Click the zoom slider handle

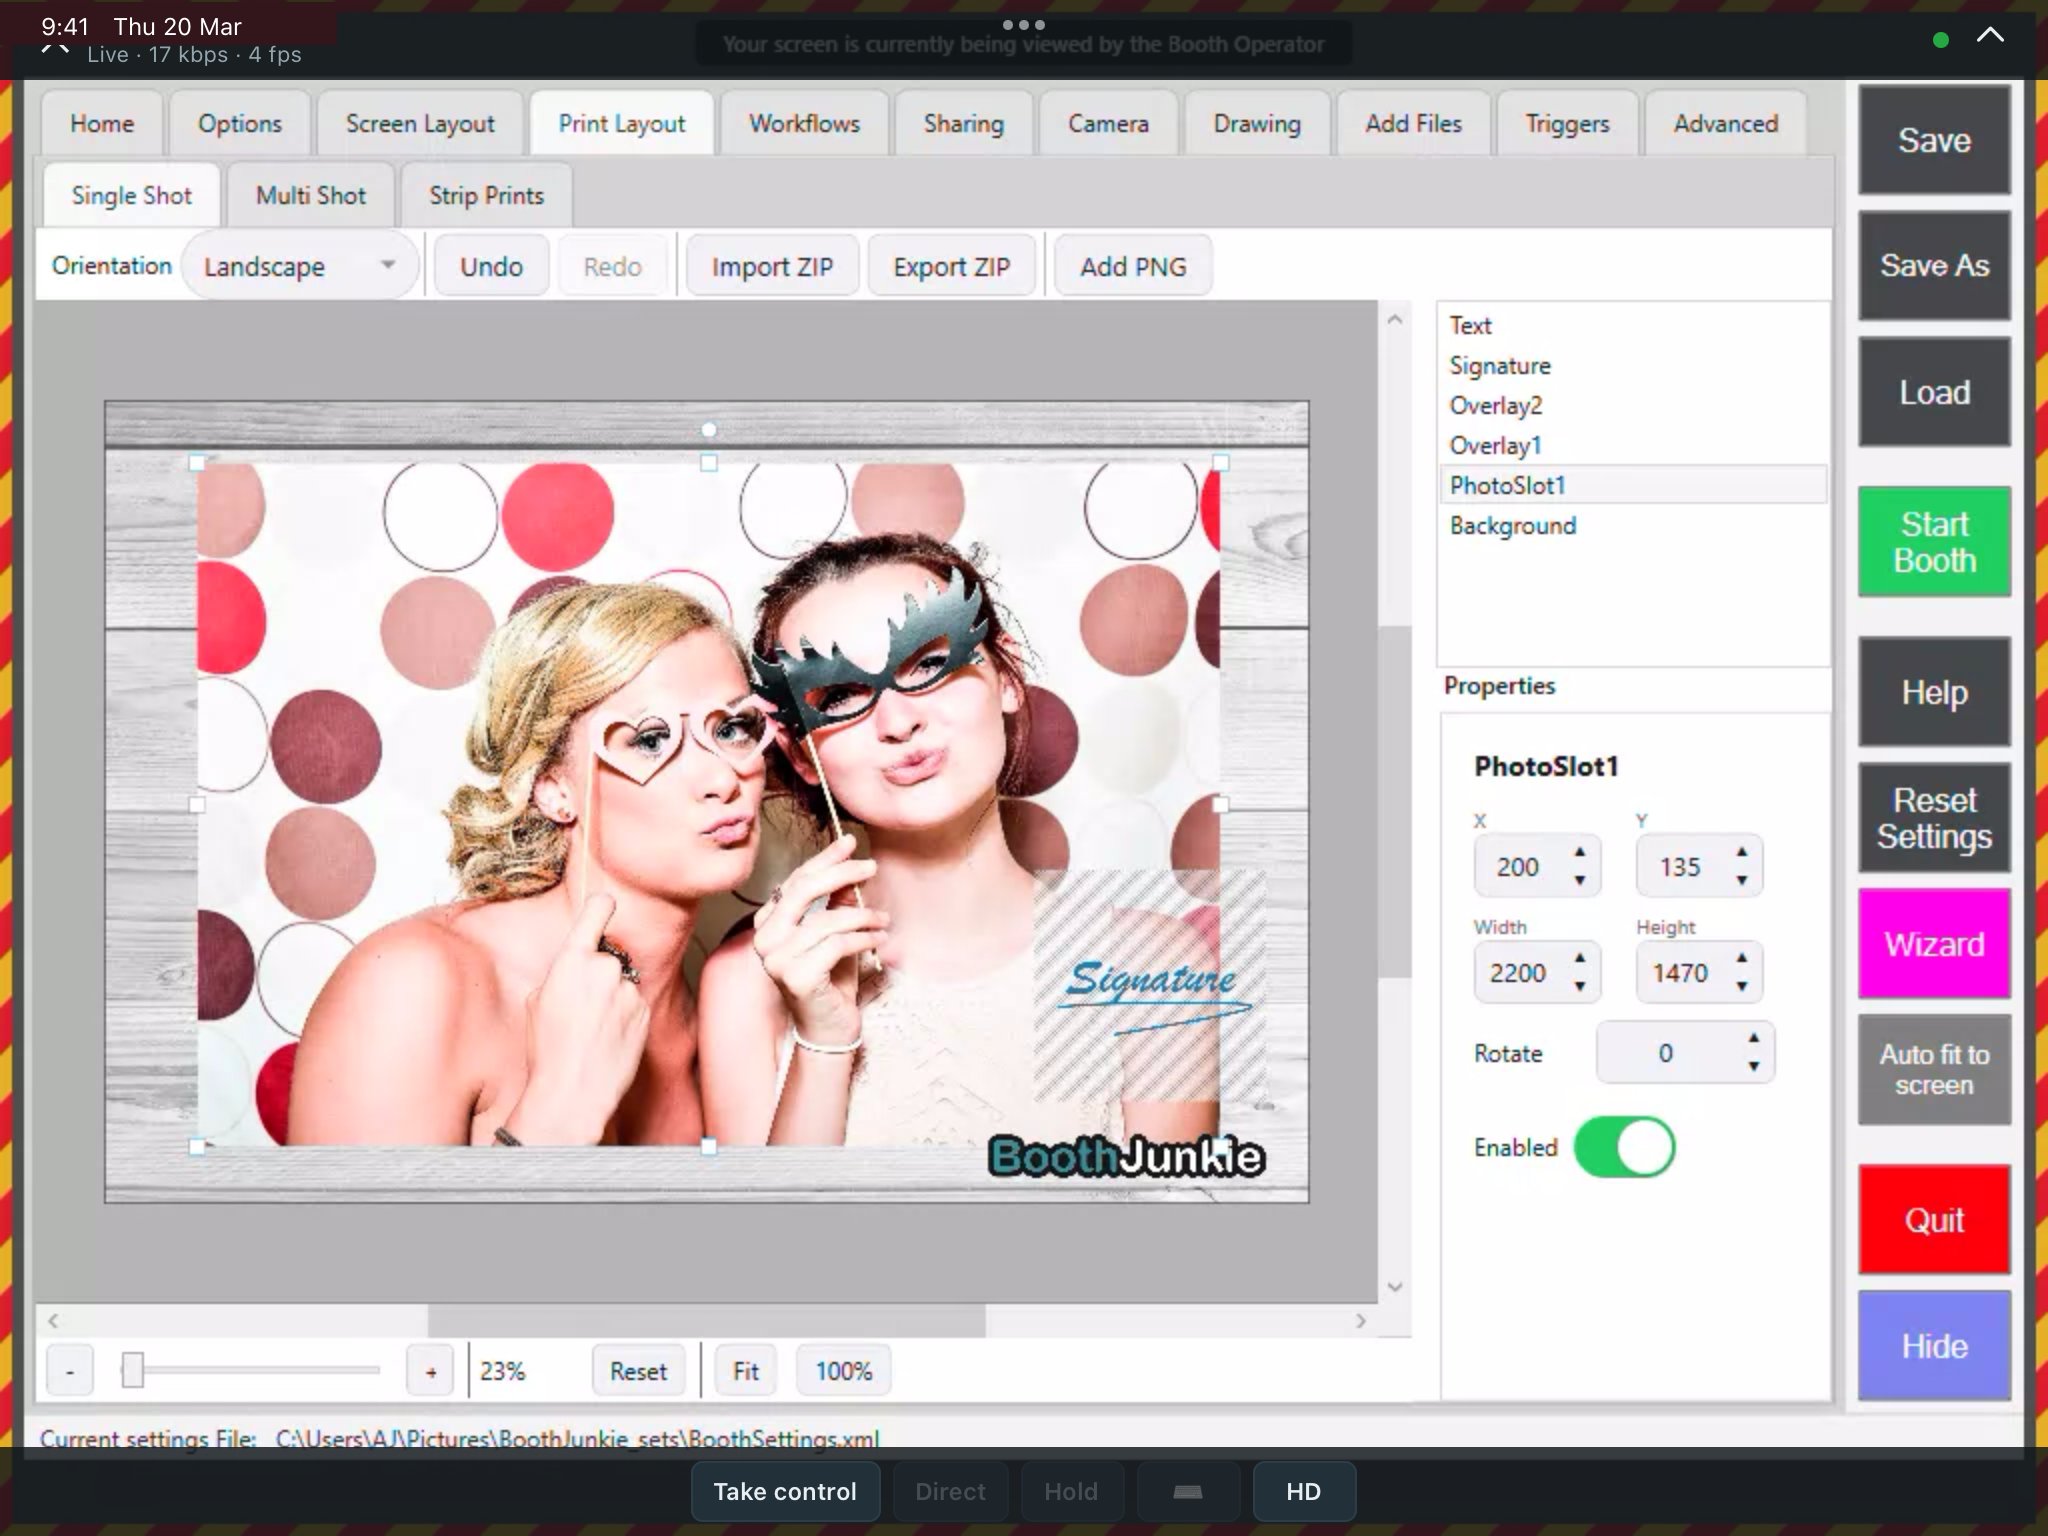pos(132,1370)
